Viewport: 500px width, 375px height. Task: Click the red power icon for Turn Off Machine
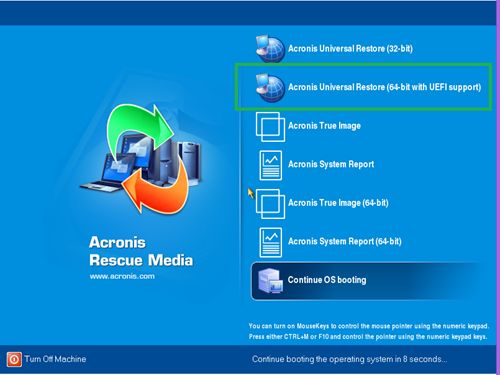(x=14, y=359)
